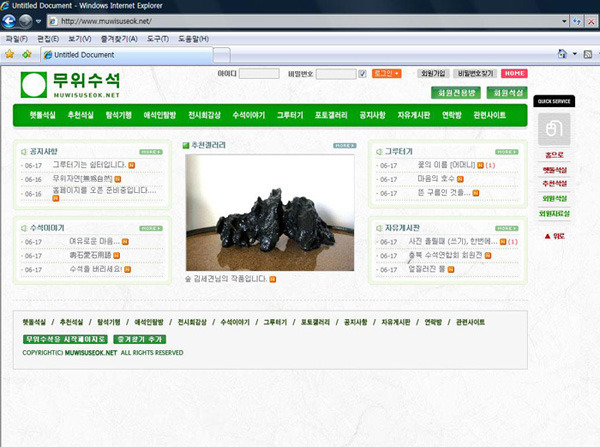Open the address bar URL history dropdown
Screen dimensions: 600x447
[x=564, y=21]
